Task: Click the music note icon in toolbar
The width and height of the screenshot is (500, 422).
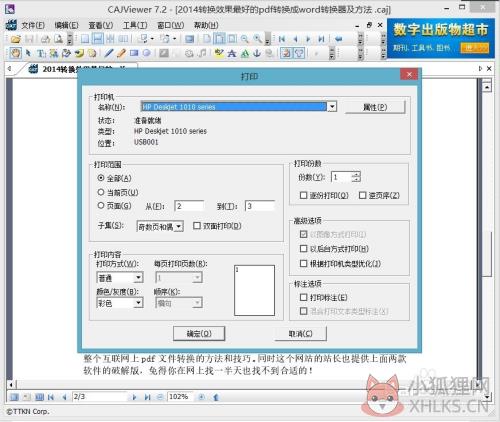Action: click(x=202, y=53)
